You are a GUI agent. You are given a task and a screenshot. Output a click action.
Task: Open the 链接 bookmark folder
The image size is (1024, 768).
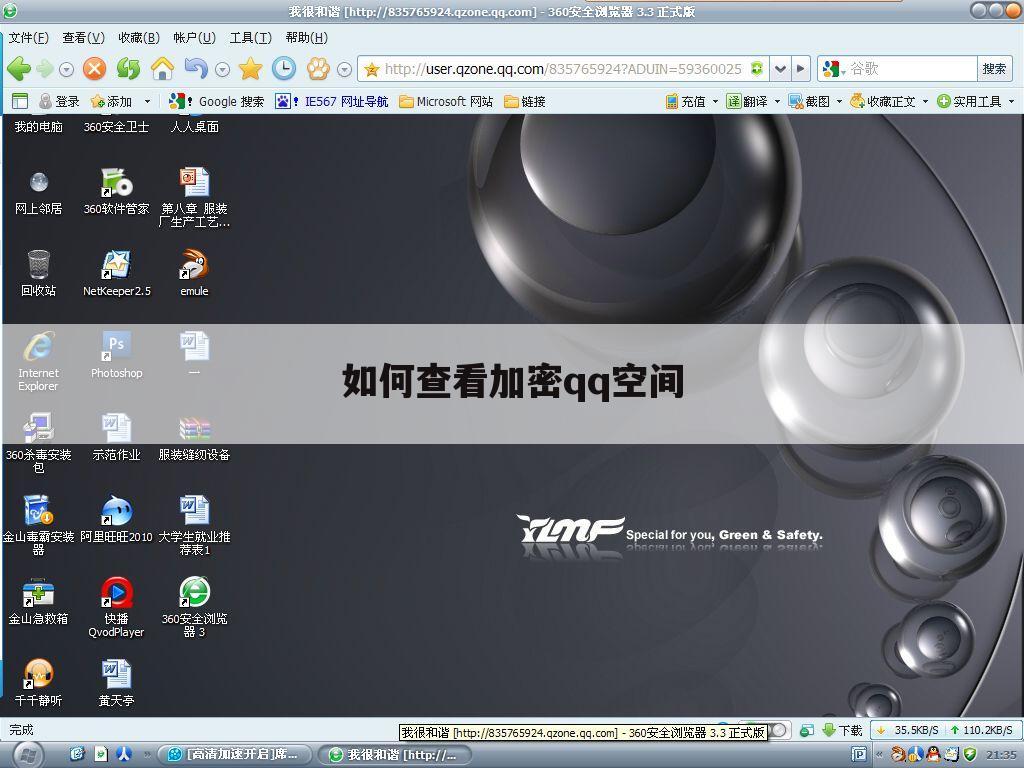(524, 101)
